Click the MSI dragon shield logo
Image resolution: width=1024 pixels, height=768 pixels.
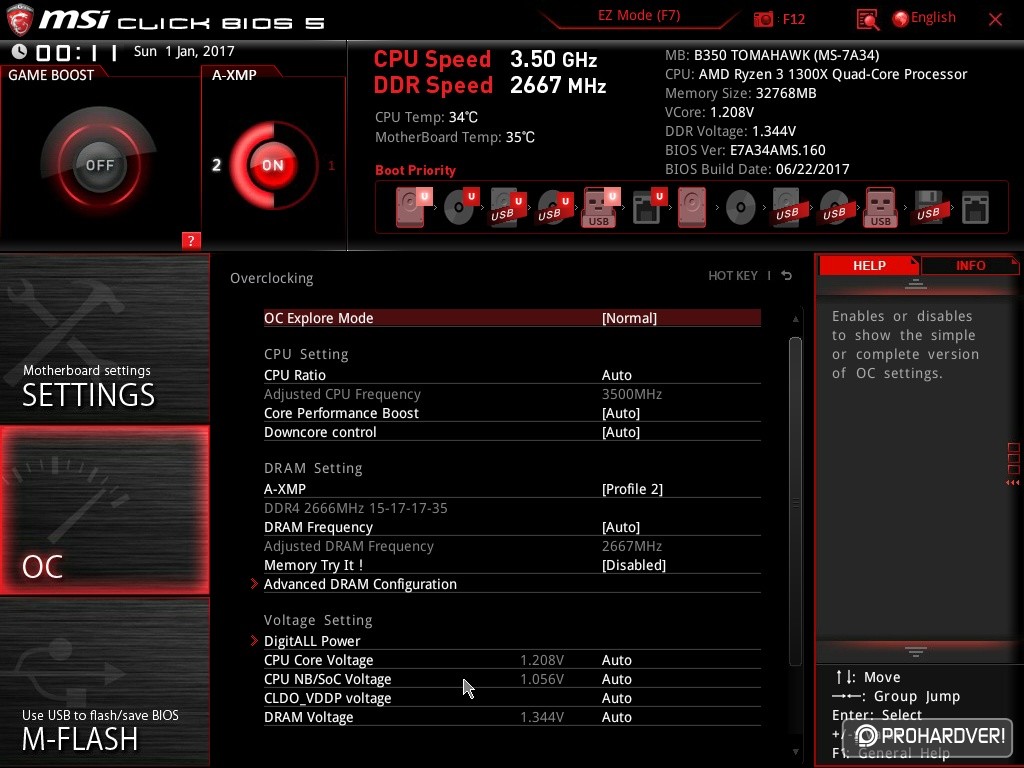(x=19, y=19)
